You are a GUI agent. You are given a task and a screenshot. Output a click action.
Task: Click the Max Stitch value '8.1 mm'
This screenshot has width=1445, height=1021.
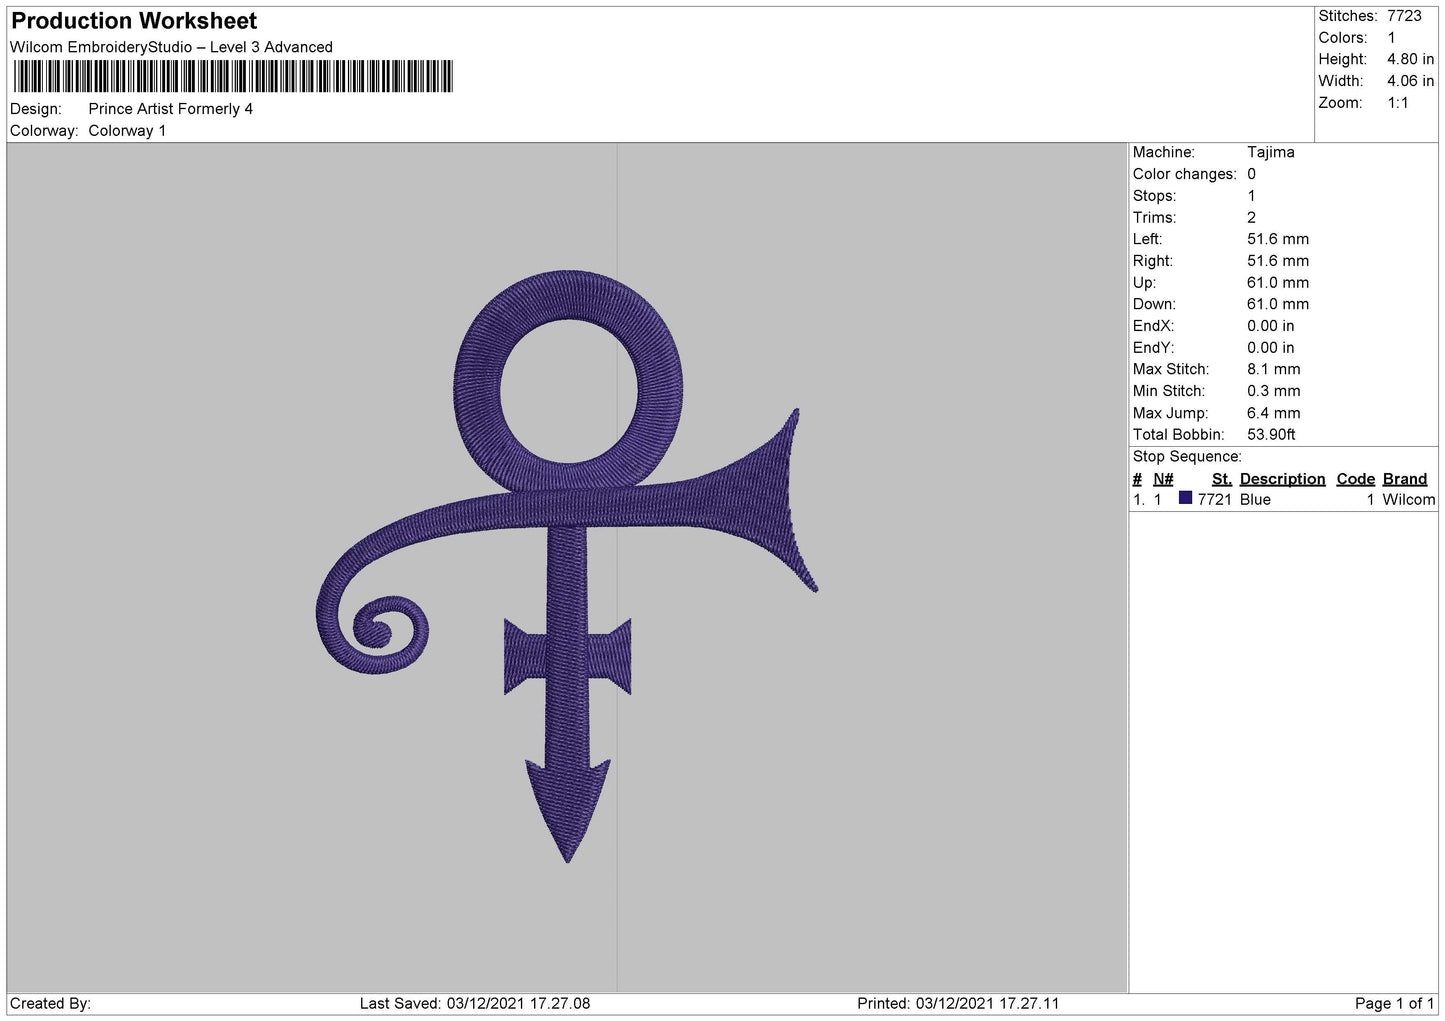tap(1274, 369)
